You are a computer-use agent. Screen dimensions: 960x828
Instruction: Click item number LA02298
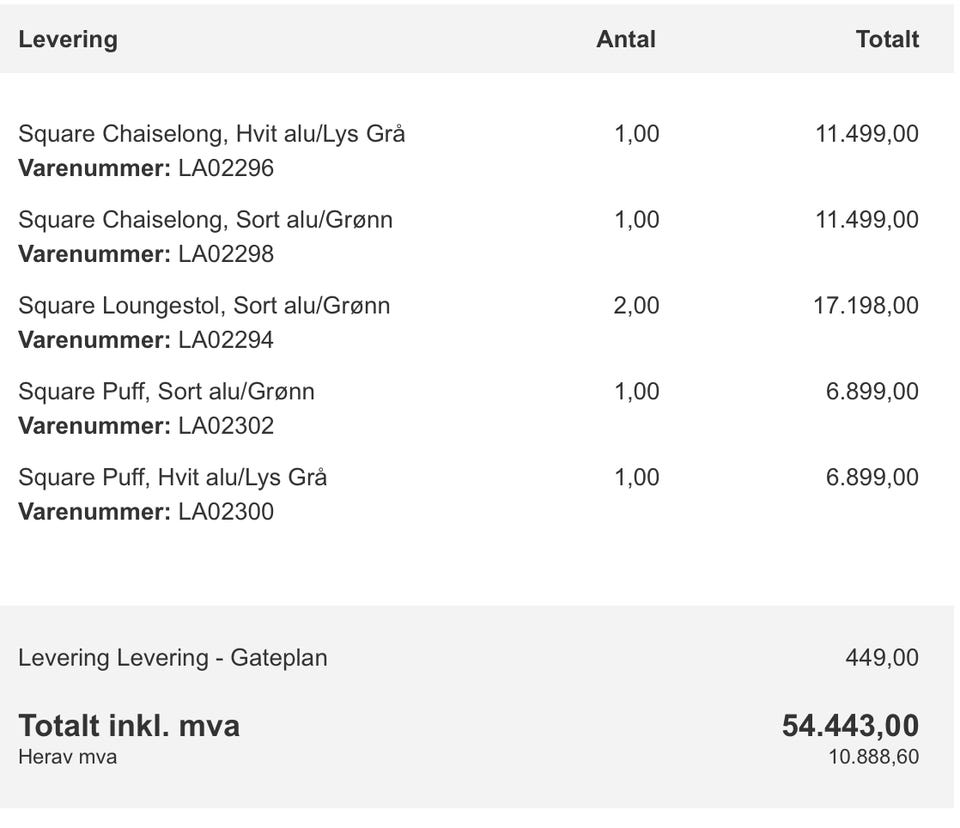click(226, 254)
